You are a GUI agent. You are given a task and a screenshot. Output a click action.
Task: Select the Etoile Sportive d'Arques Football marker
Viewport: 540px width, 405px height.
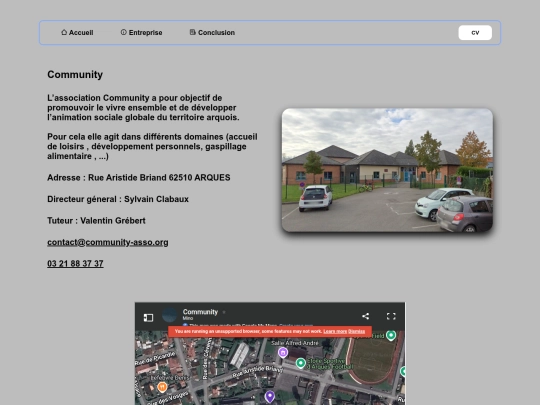(301, 363)
